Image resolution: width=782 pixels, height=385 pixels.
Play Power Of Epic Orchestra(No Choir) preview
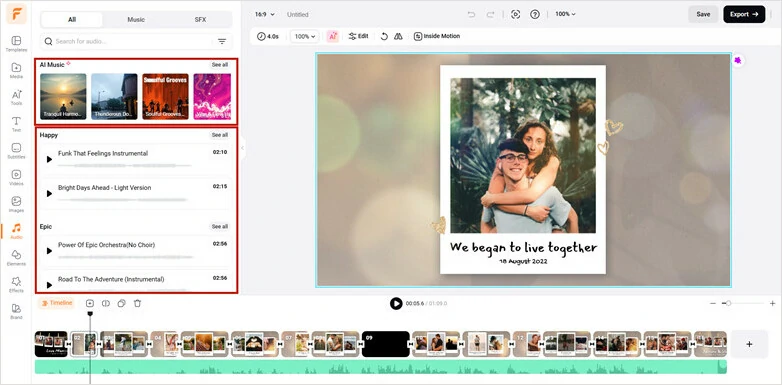click(x=49, y=251)
